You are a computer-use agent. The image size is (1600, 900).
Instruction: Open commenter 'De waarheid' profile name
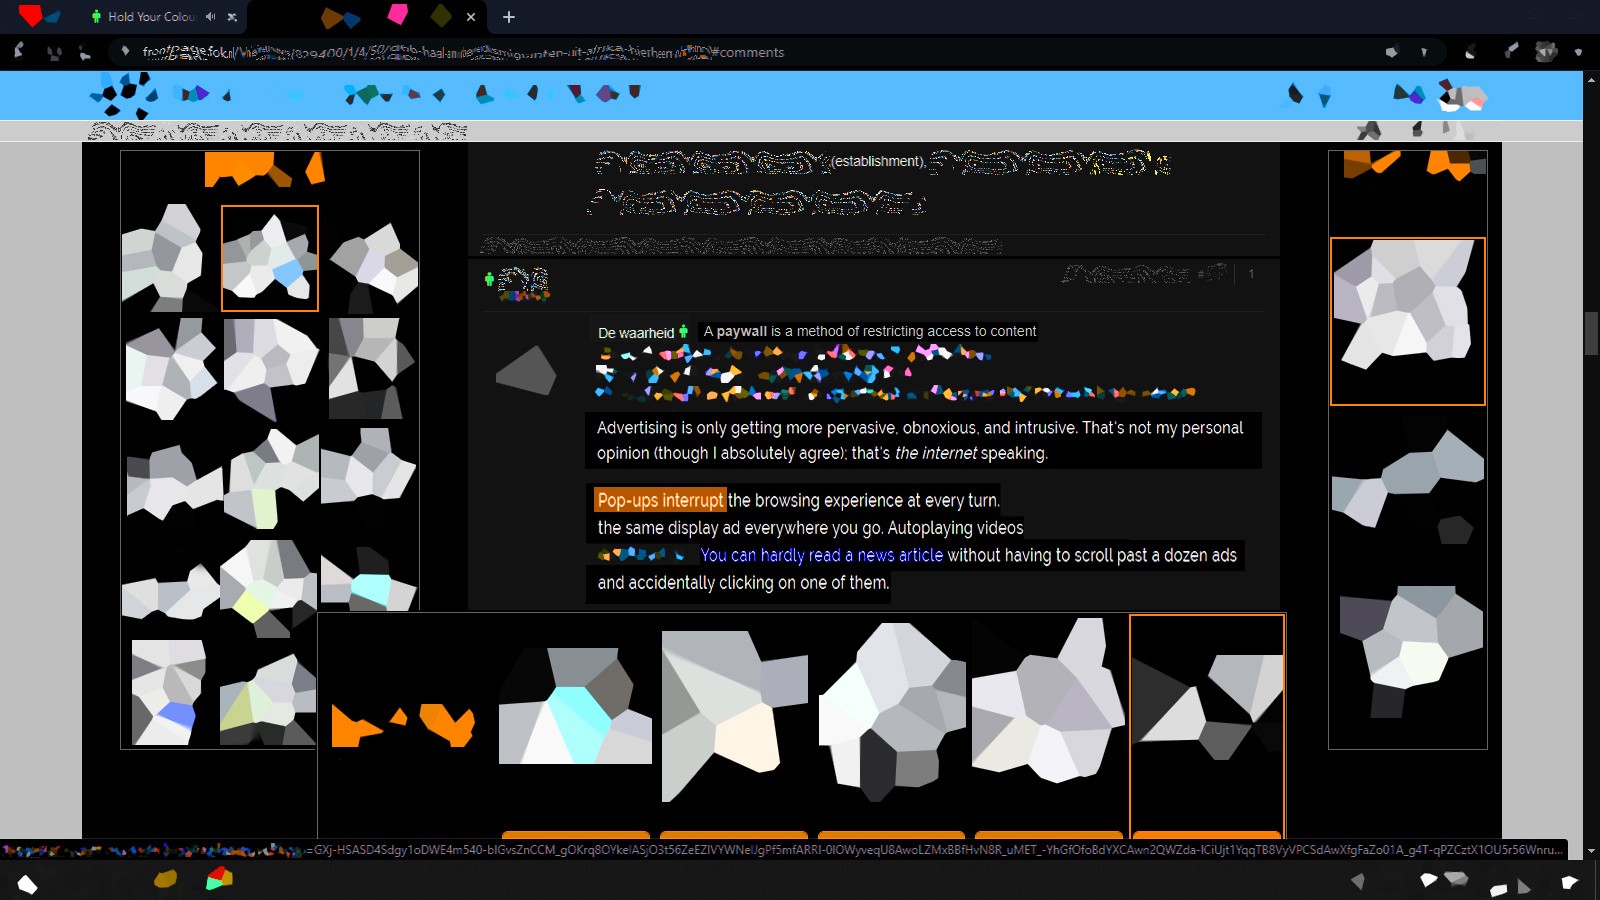click(636, 333)
